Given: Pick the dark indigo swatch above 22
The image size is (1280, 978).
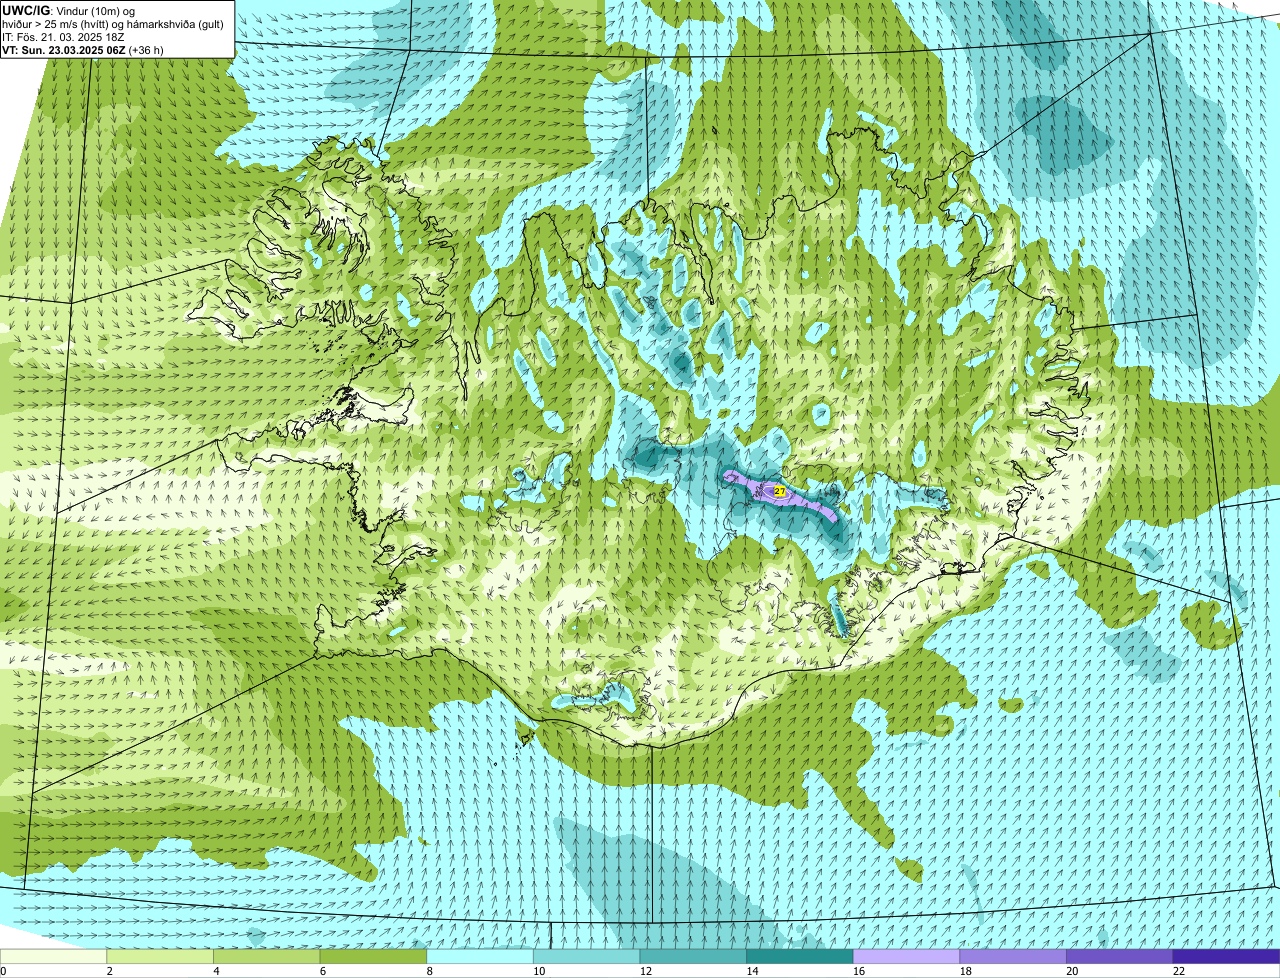Looking at the screenshot, I should [1226, 956].
